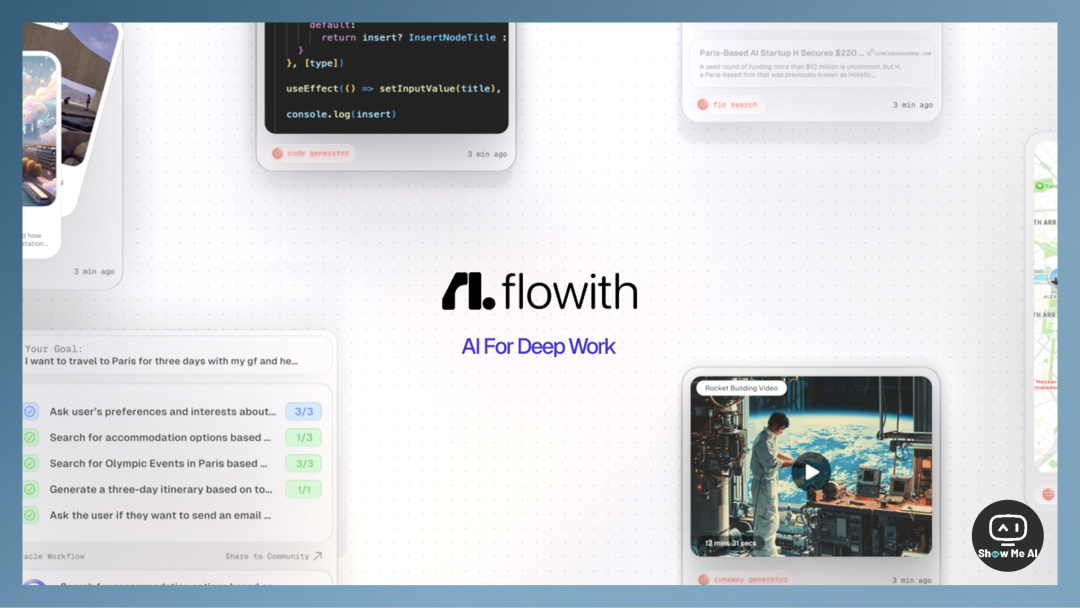
Task: Toggle check for 'Search for accommodation options'
Action: (x=30, y=437)
